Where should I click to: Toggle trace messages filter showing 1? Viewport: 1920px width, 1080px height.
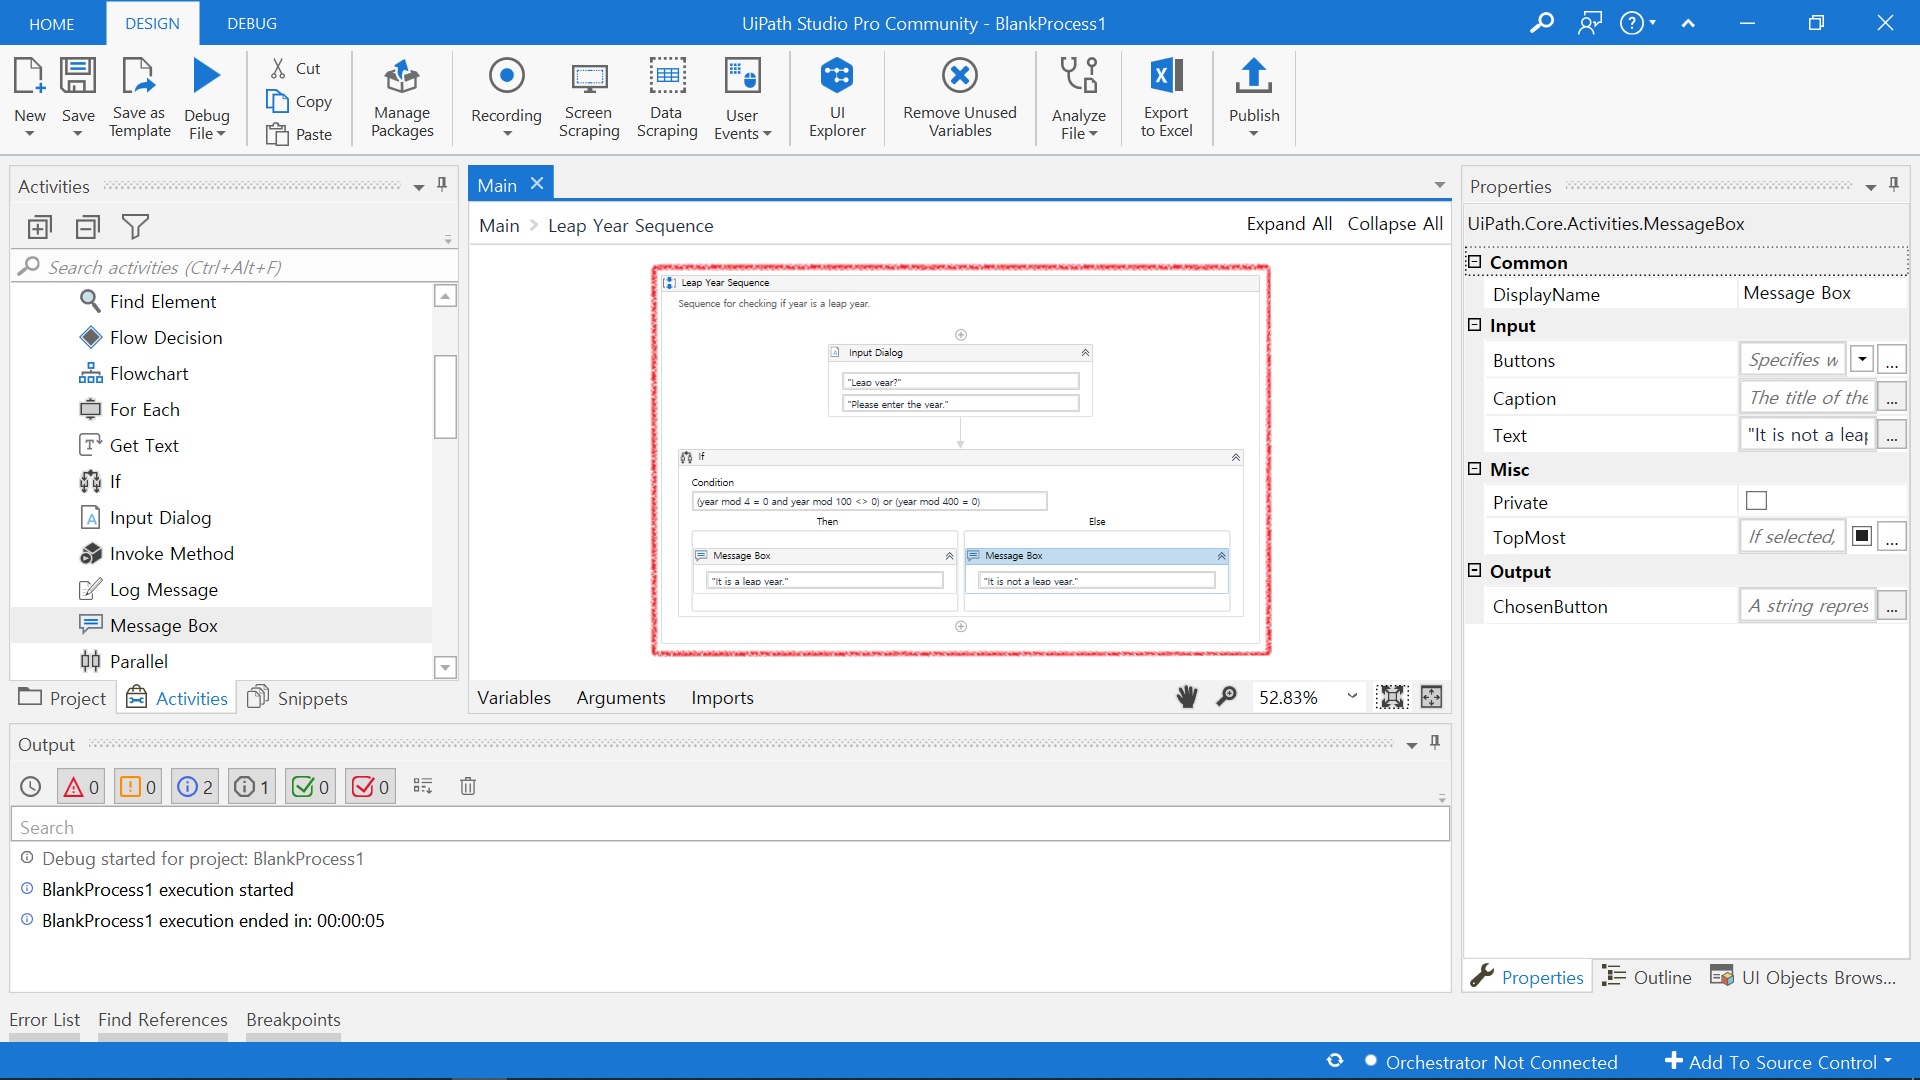pos(252,787)
